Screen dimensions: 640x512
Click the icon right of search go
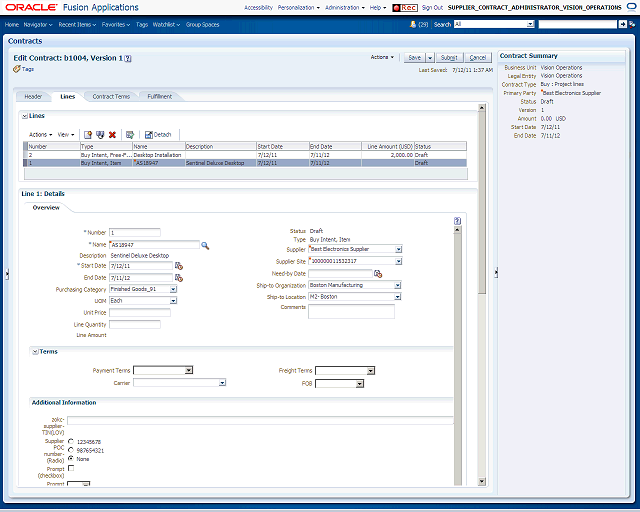tap(632, 24)
